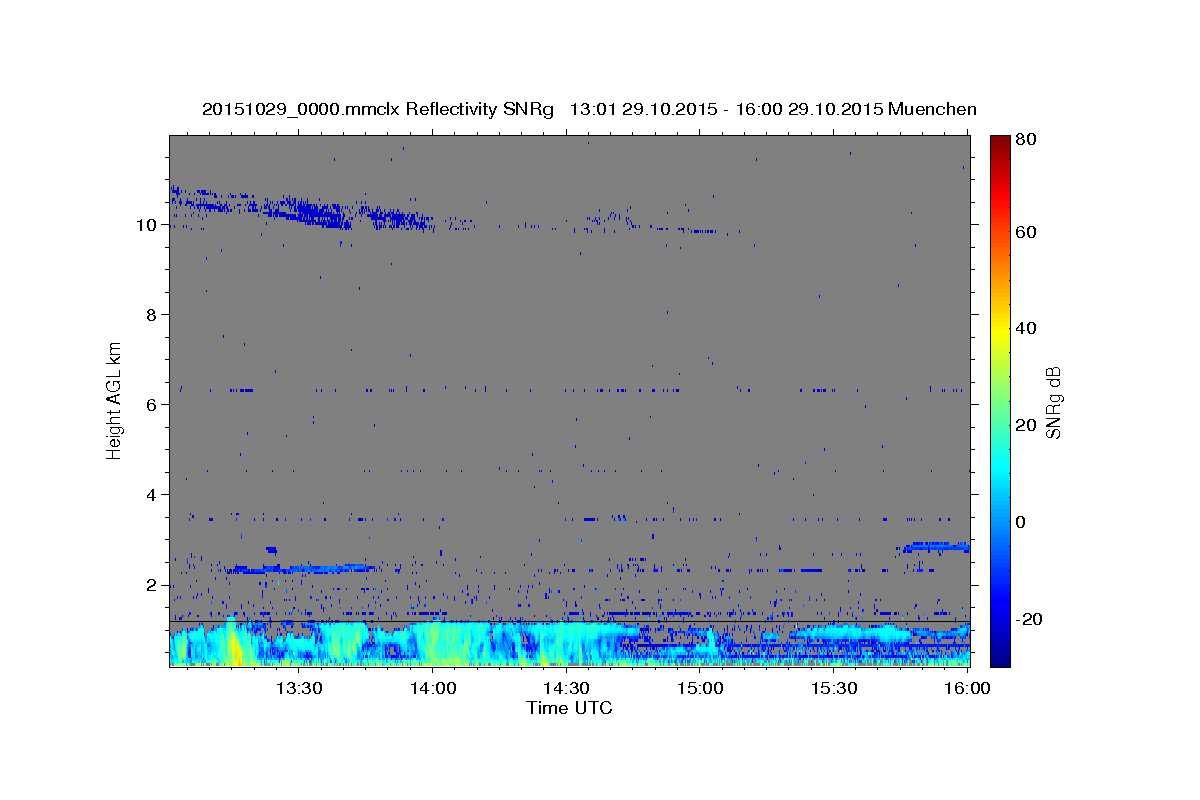Click the 14:30 time tick label

(566, 688)
